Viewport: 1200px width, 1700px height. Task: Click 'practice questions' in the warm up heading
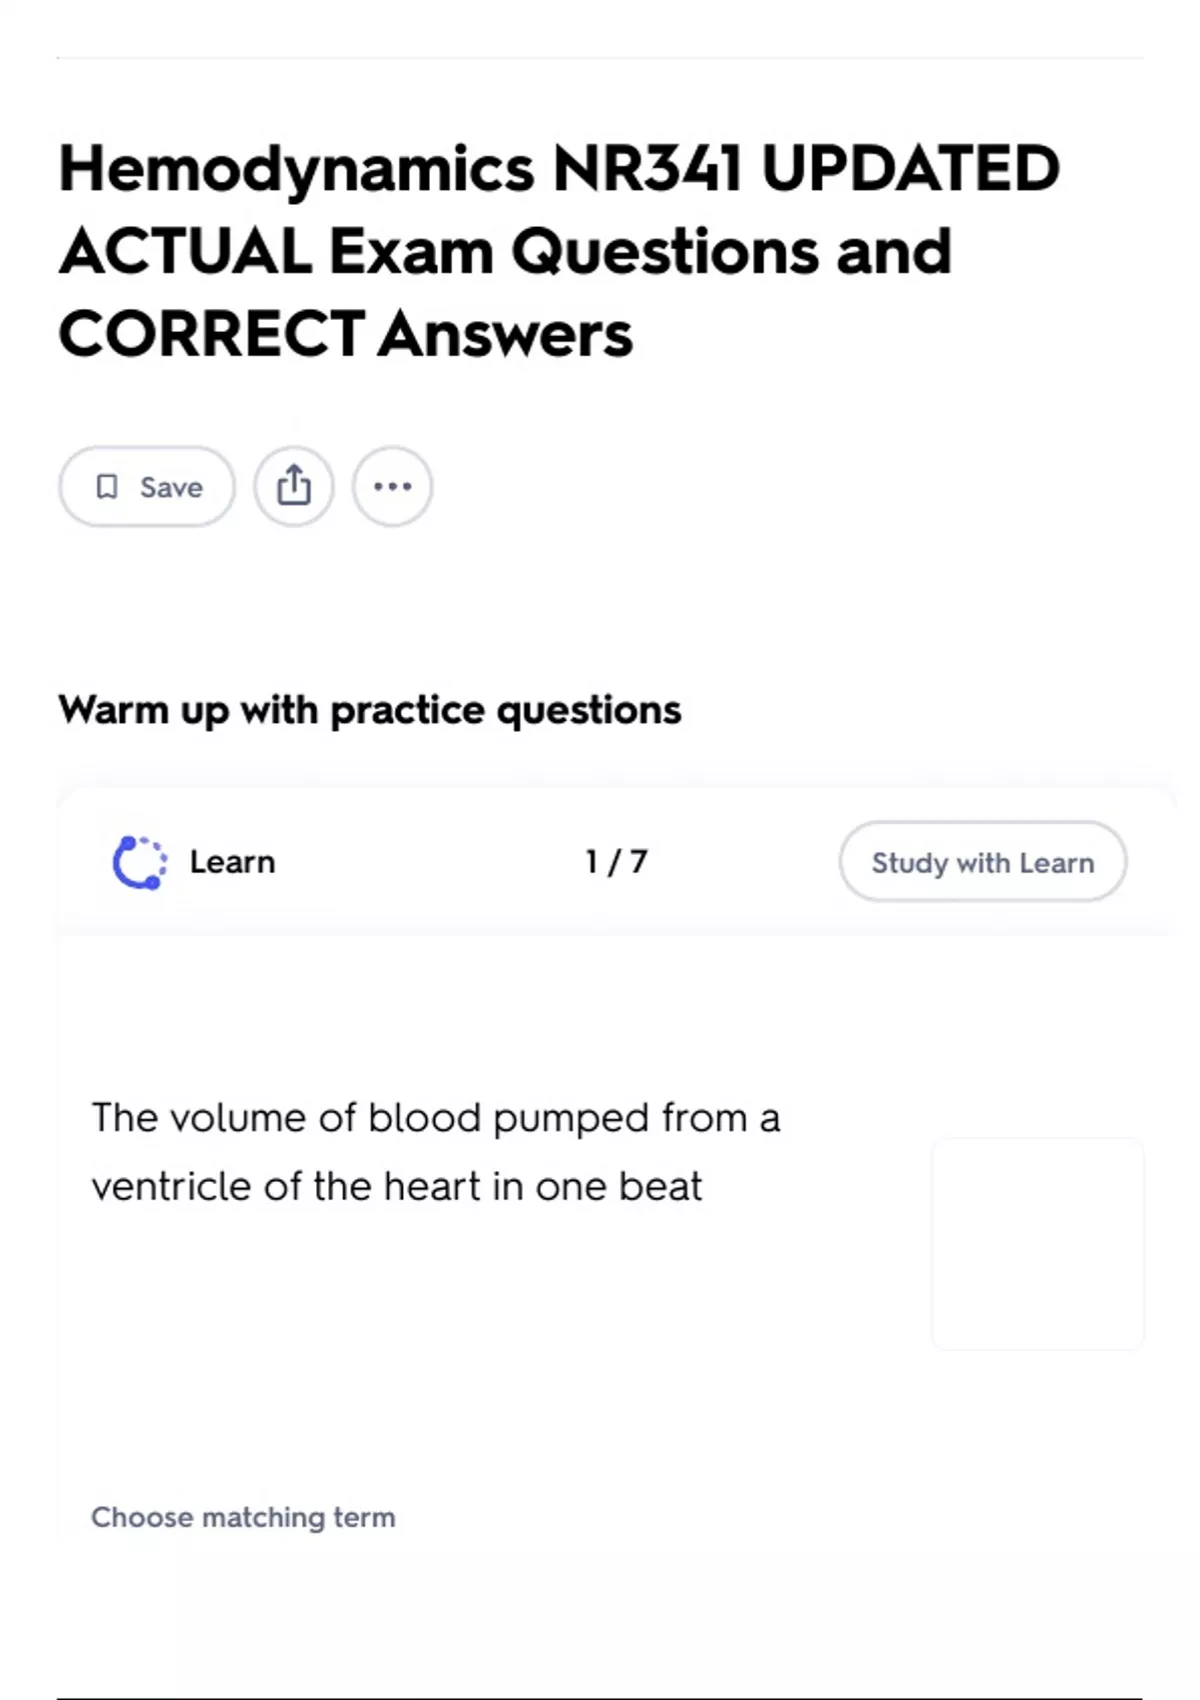pos(505,710)
